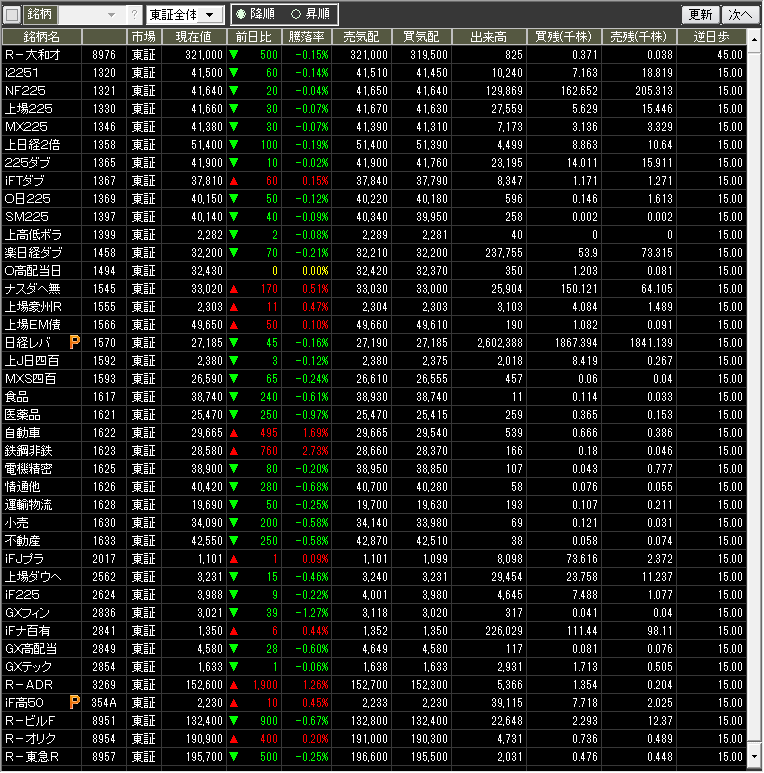The height and width of the screenshot is (773, 764).
Task: Sort by 騰落率 column header
Action: [307, 36]
